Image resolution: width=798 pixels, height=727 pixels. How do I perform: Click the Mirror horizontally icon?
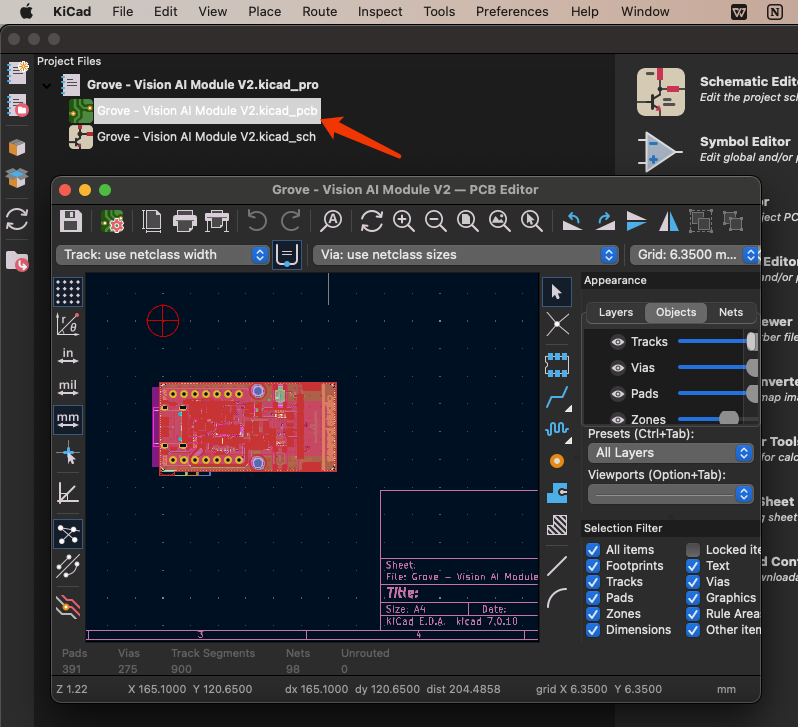[x=669, y=221]
